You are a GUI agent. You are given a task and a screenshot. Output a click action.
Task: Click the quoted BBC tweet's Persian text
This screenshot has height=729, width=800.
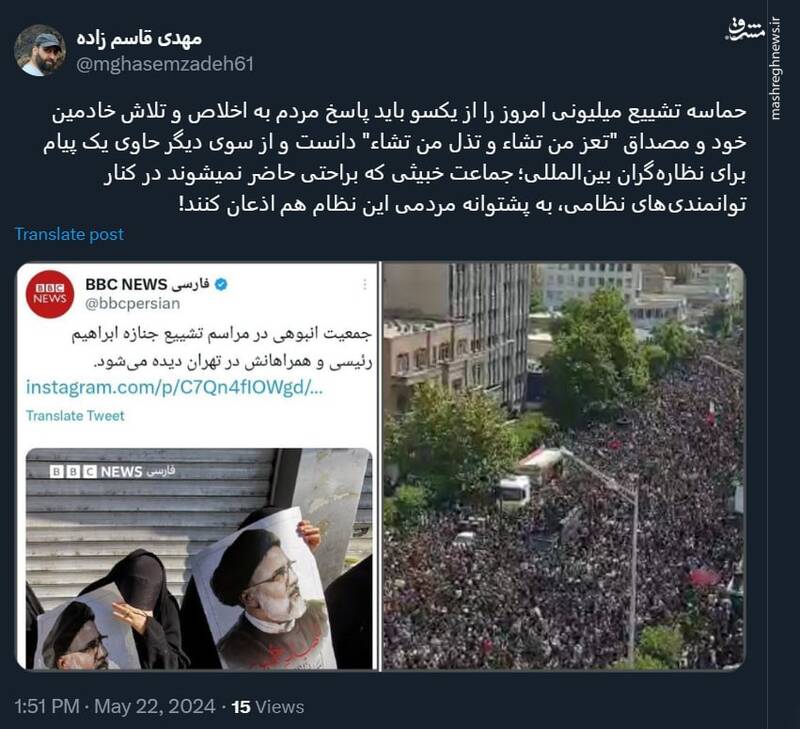point(221,348)
